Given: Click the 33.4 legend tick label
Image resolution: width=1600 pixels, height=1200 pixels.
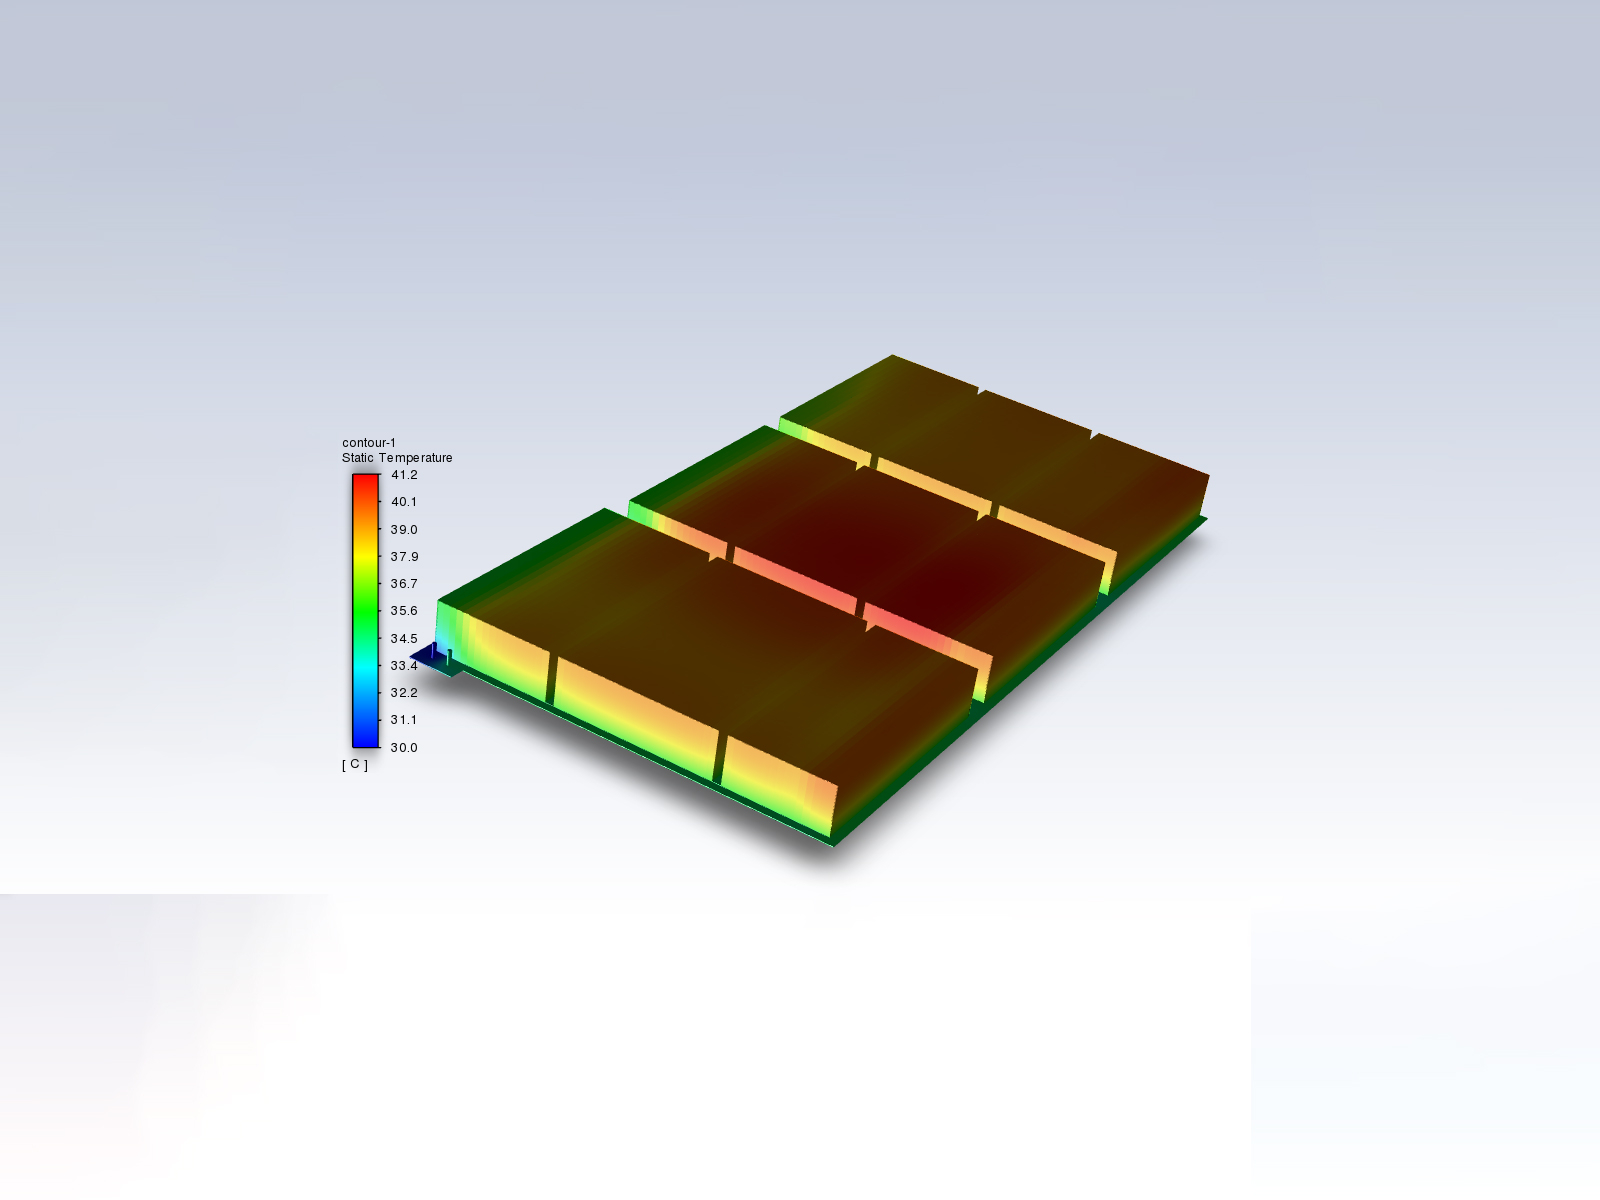Looking at the screenshot, I should click(404, 666).
